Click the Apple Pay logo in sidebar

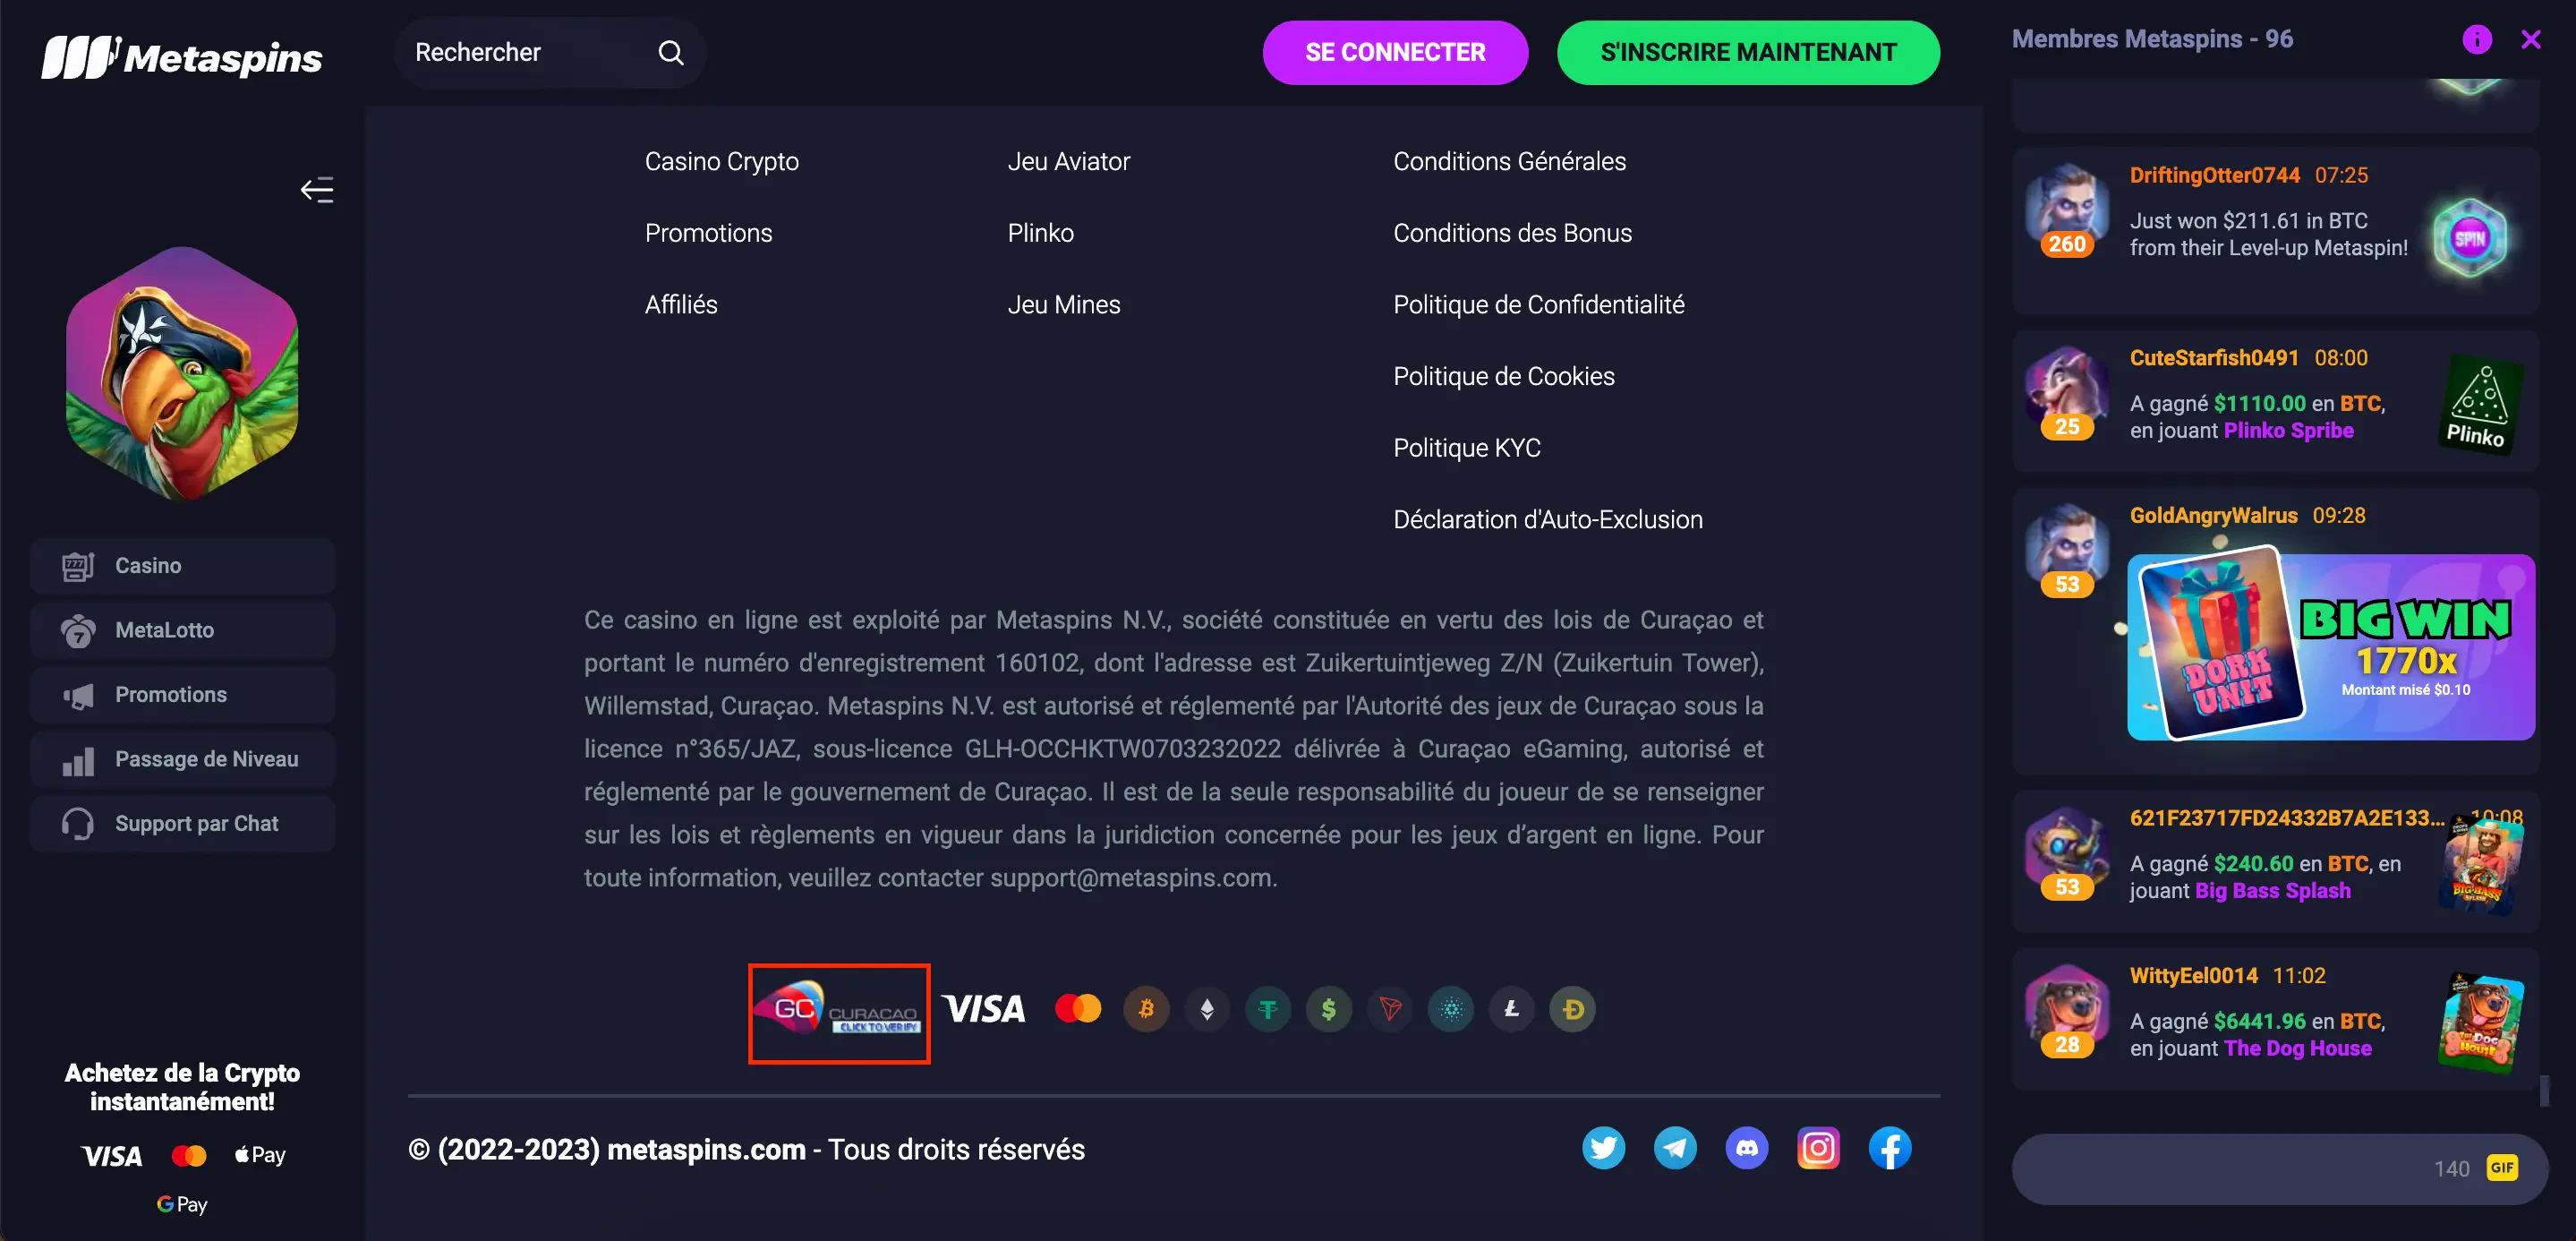click(260, 1155)
